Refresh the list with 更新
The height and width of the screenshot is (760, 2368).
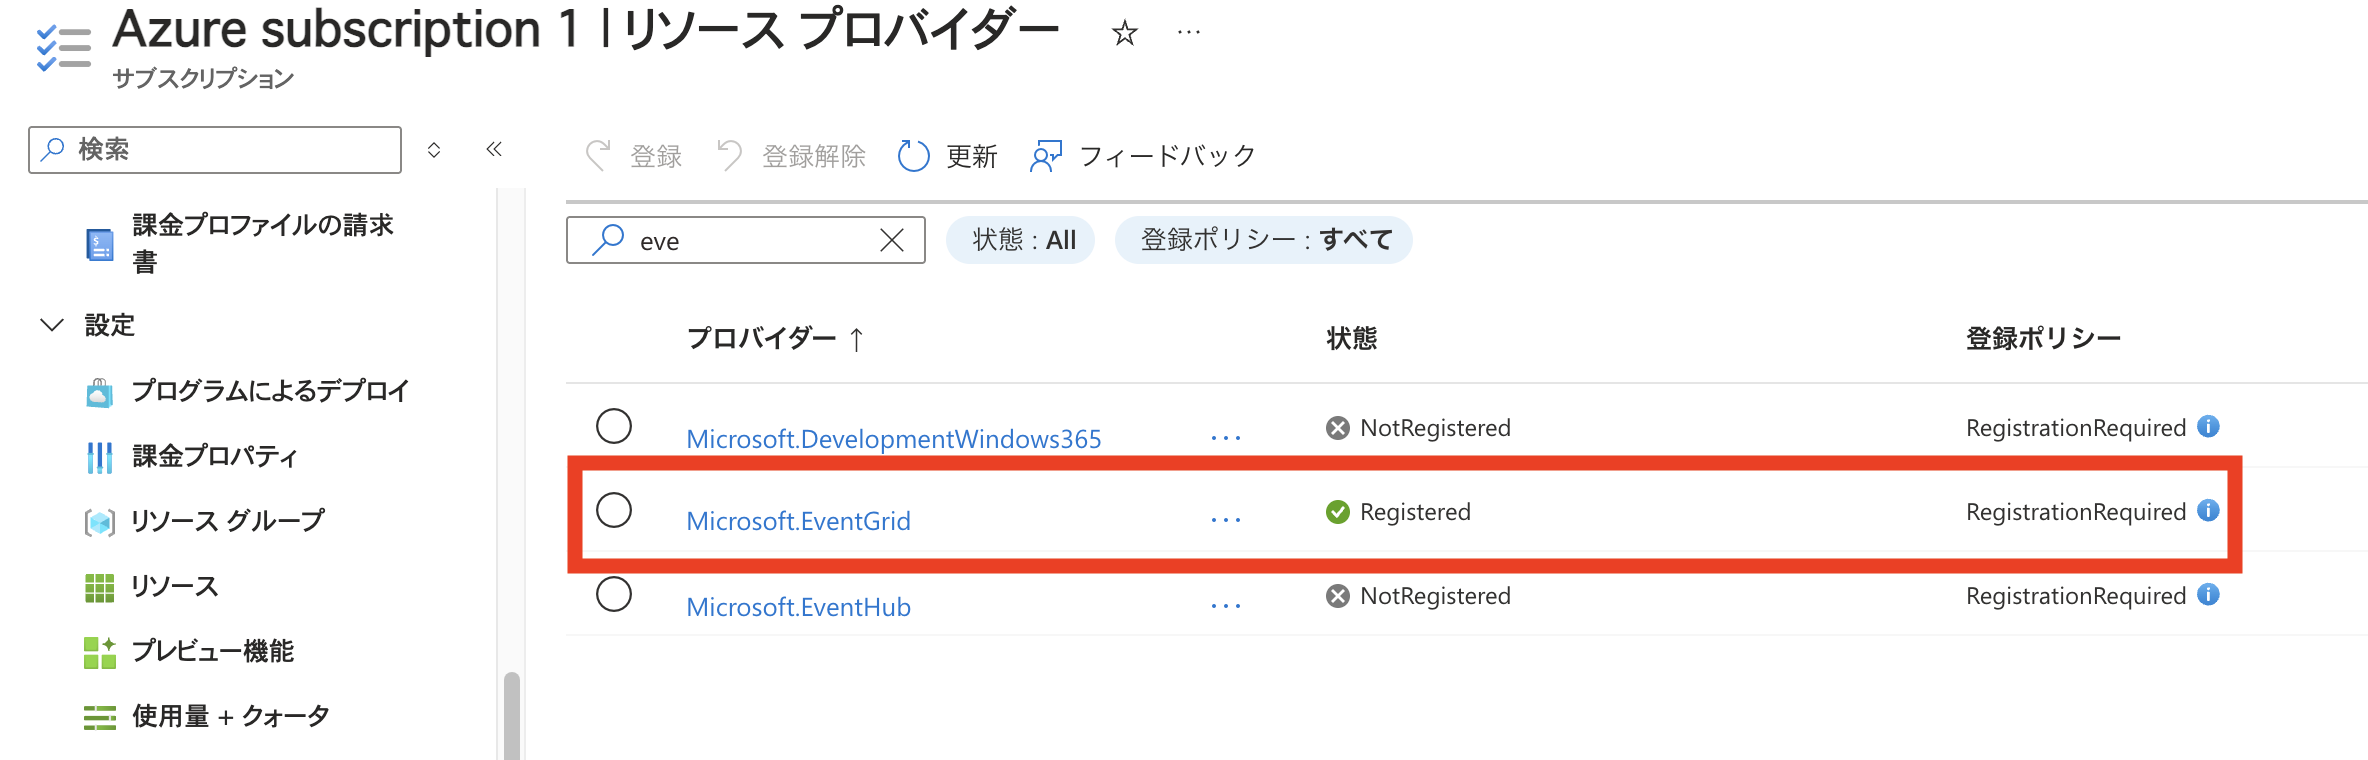pyautogui.click(x=948, y=156)
